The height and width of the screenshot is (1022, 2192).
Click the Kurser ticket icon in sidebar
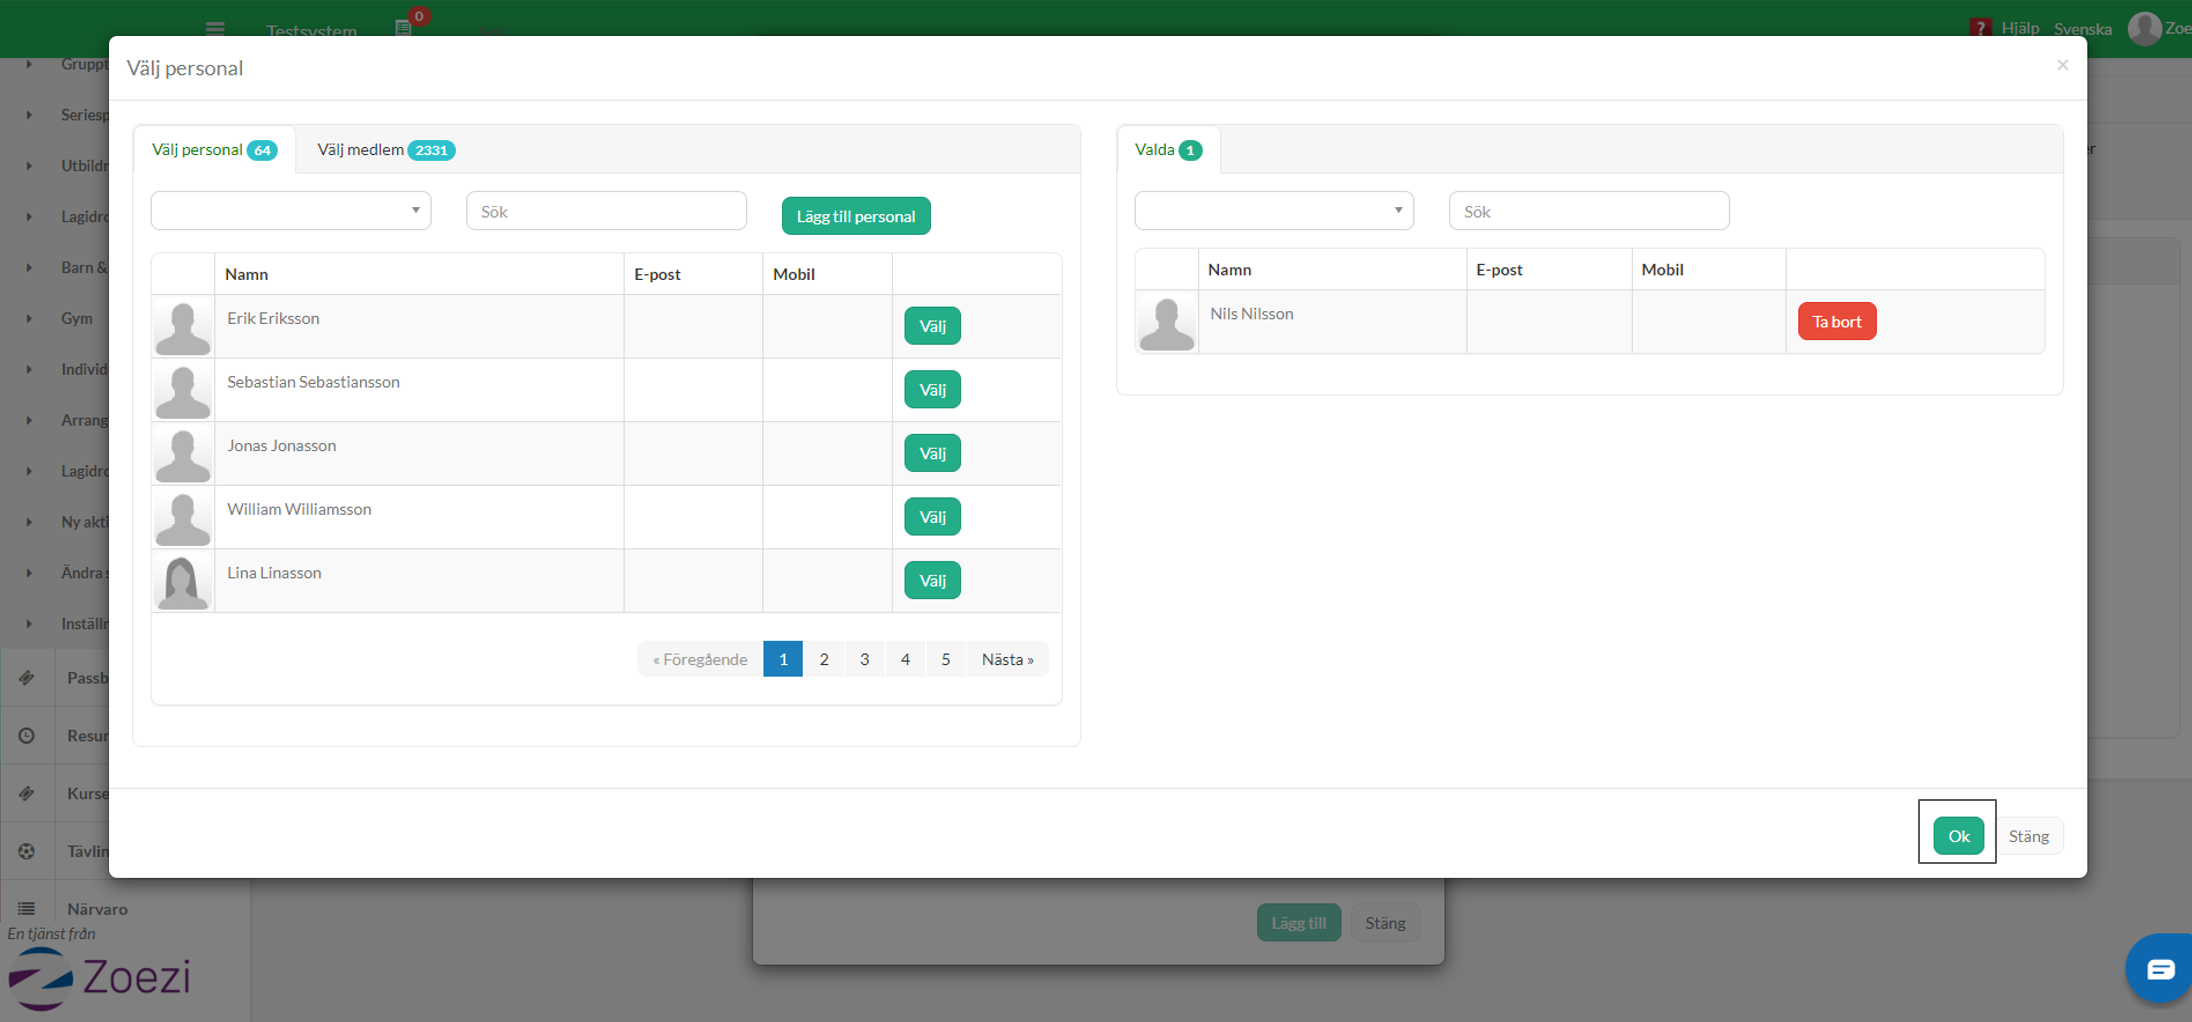click(x=26, y=793)
